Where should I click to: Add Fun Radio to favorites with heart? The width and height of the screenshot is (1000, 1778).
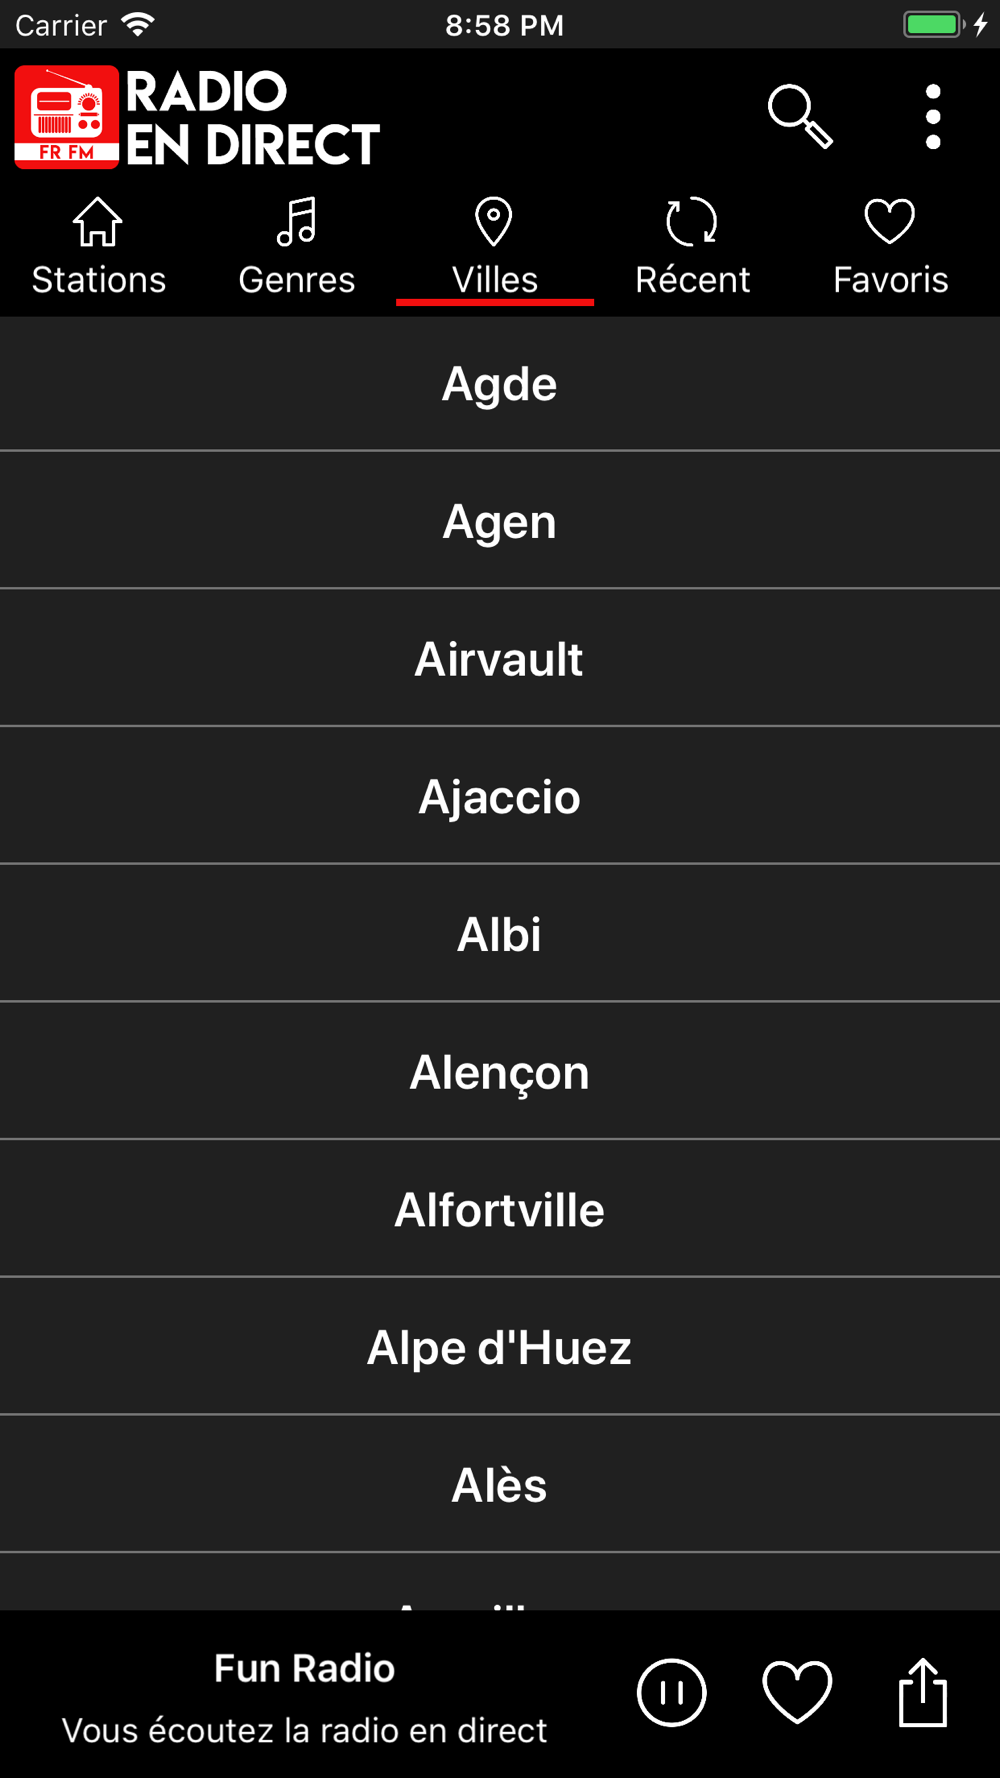pyautogui.click(x=797, y=1692)
